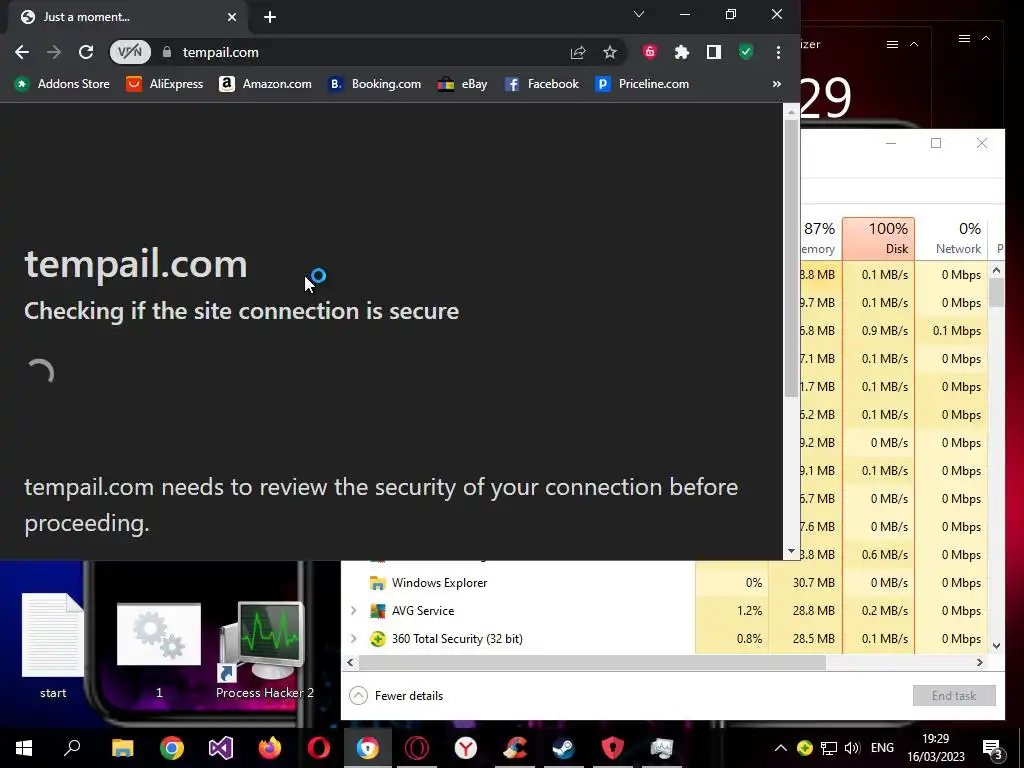Open the tab search dropdown arrow

point(639,14)
